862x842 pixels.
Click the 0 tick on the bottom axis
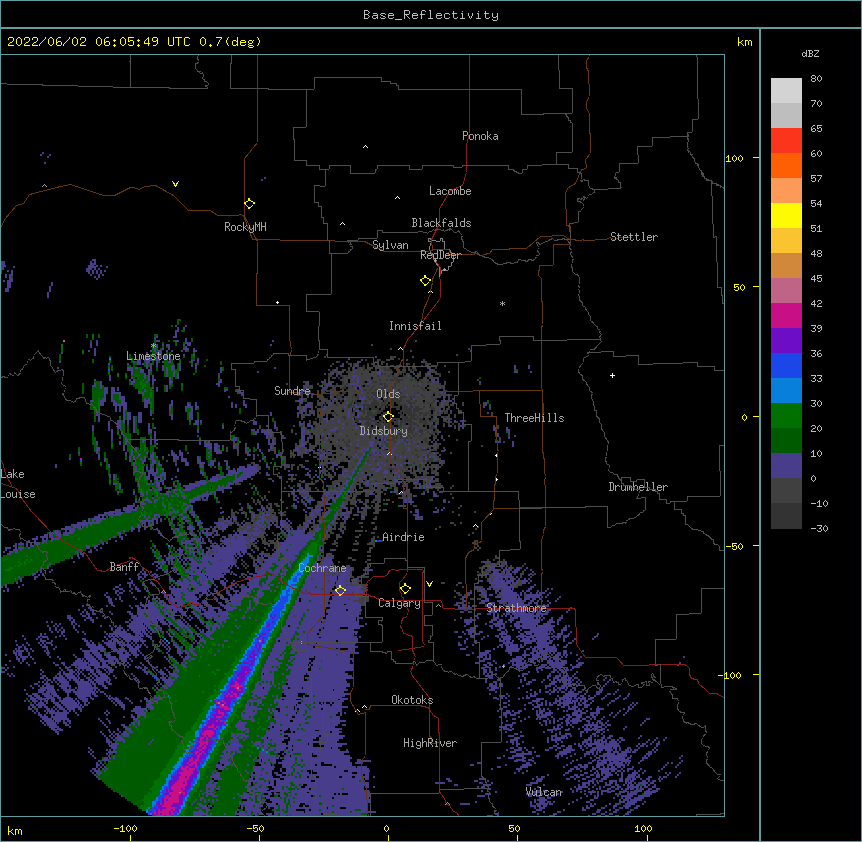pyautogui.click(x=386, y=828)
